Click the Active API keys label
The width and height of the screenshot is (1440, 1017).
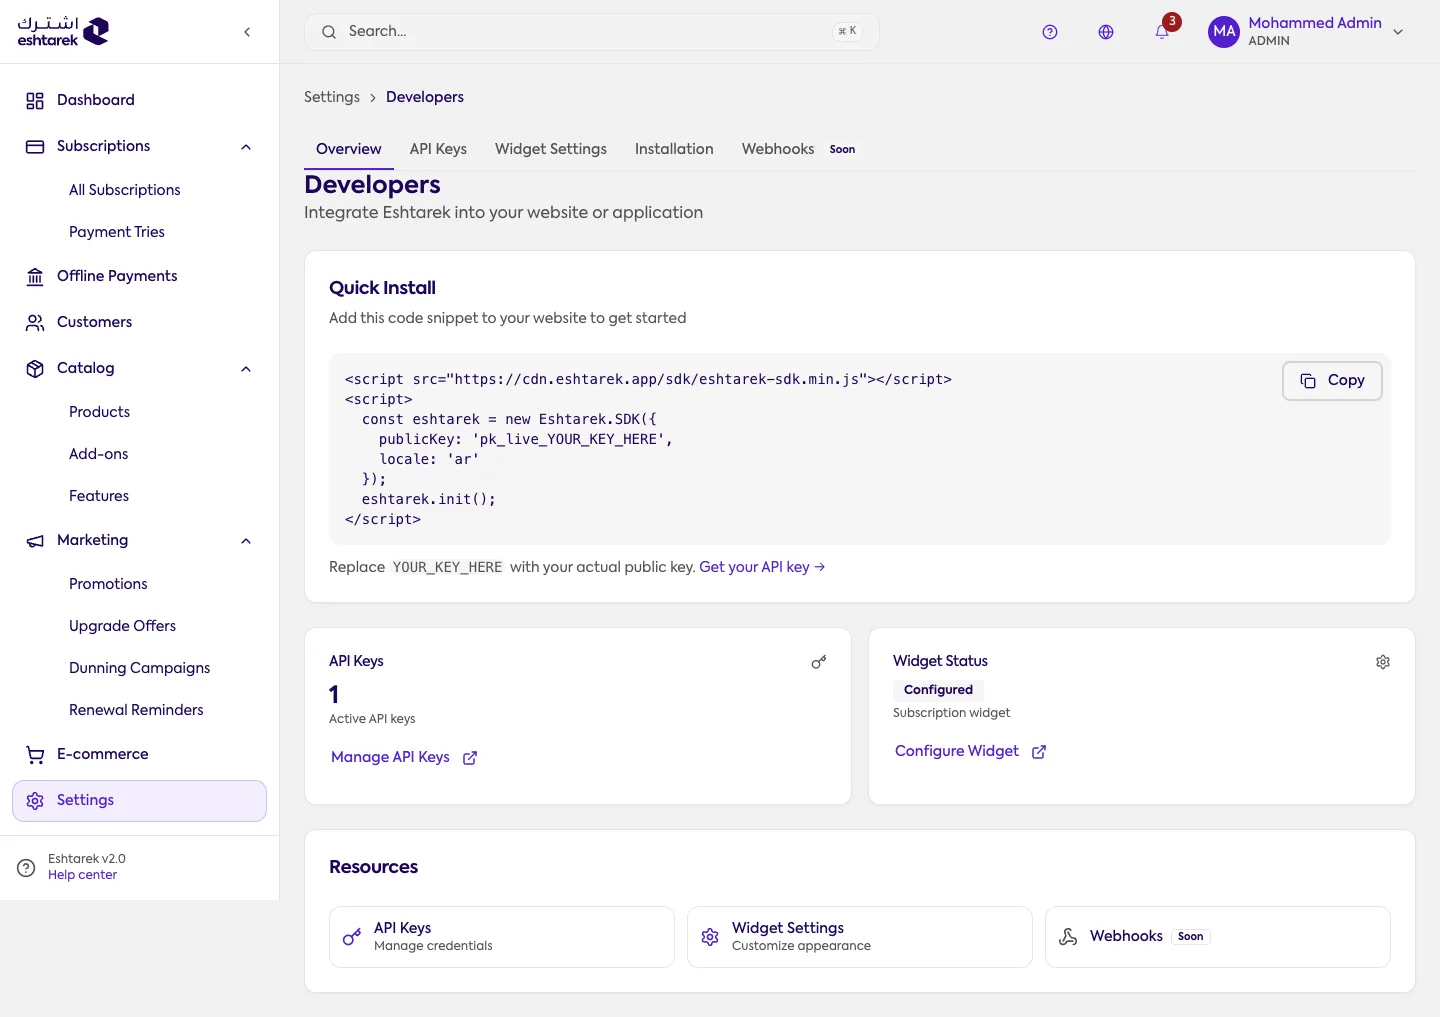(x=372, y=719)
